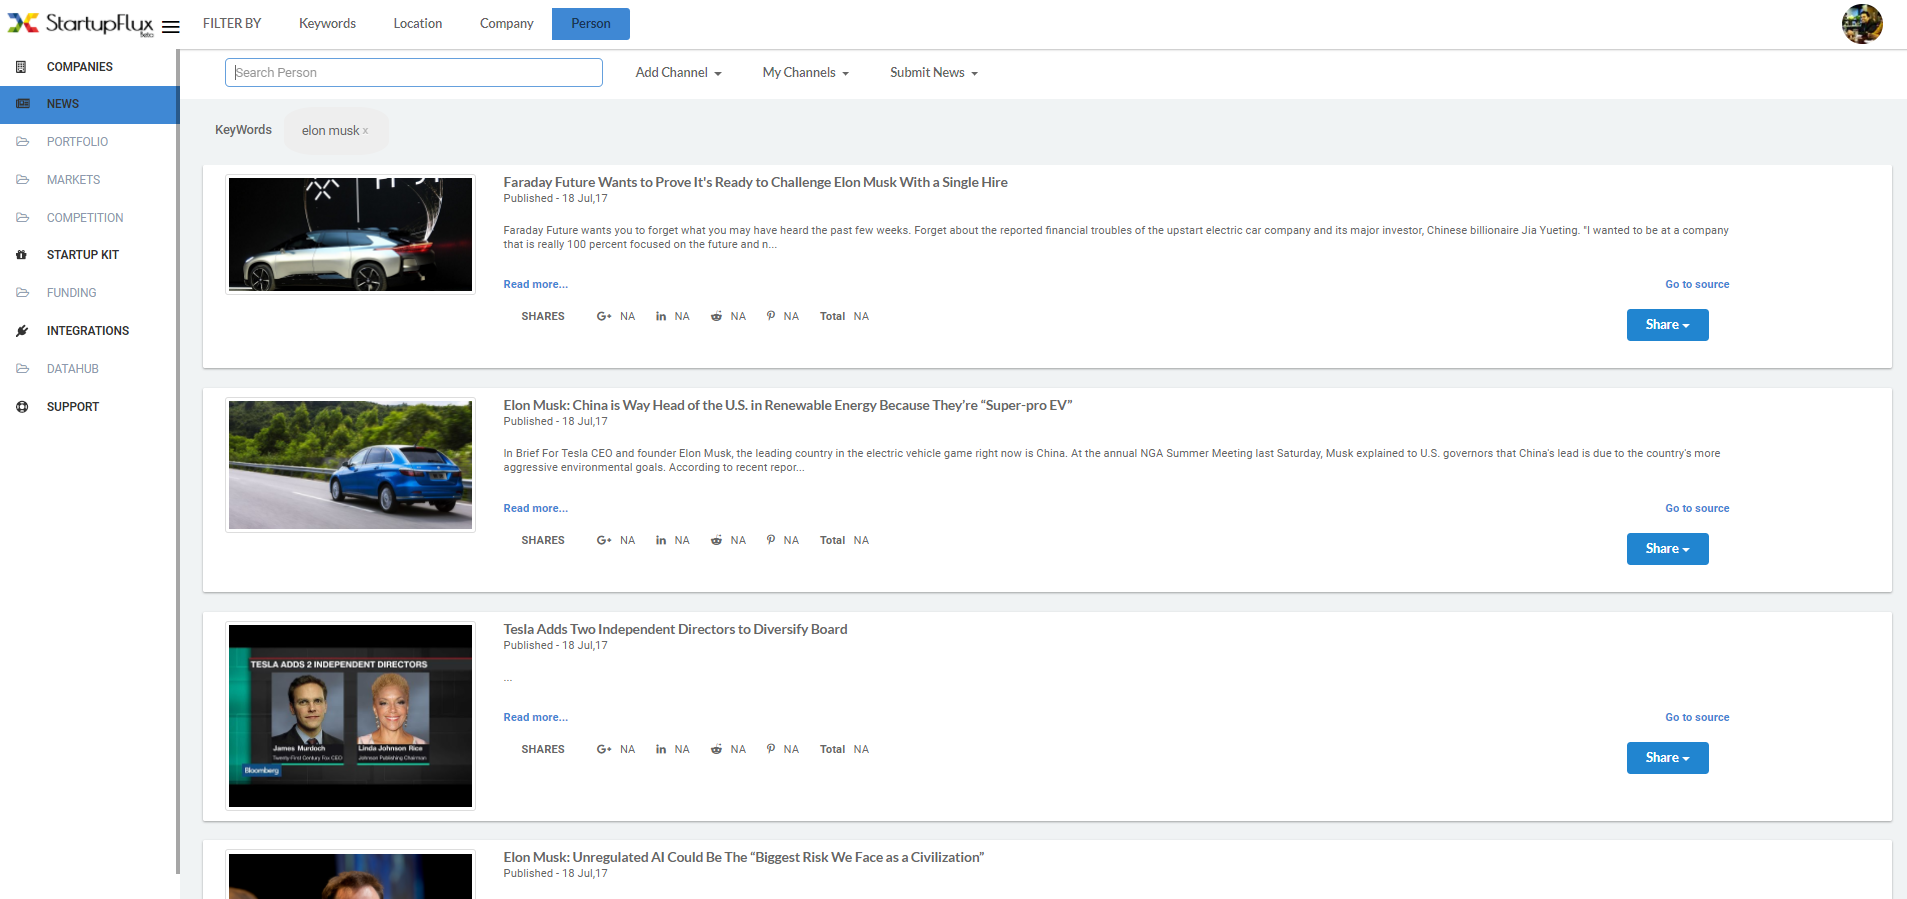1907x899 pixels.
Task: Click Read more on Faraday Future article
Action: click(535, 285)
